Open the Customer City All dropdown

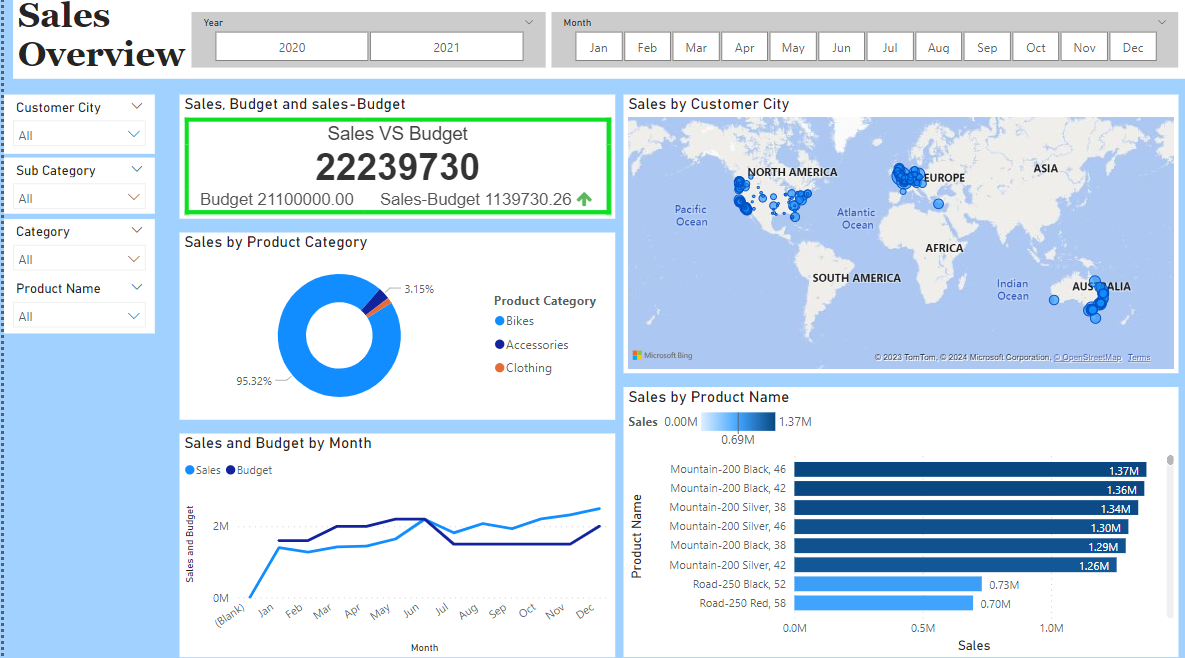pyautogui.click(x=80, y=135)
